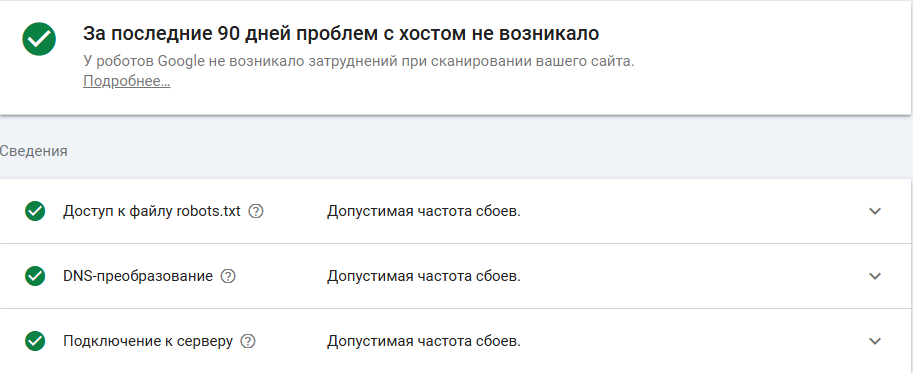Click green check icon in DNS-преобразование row

tap(36, 276)
